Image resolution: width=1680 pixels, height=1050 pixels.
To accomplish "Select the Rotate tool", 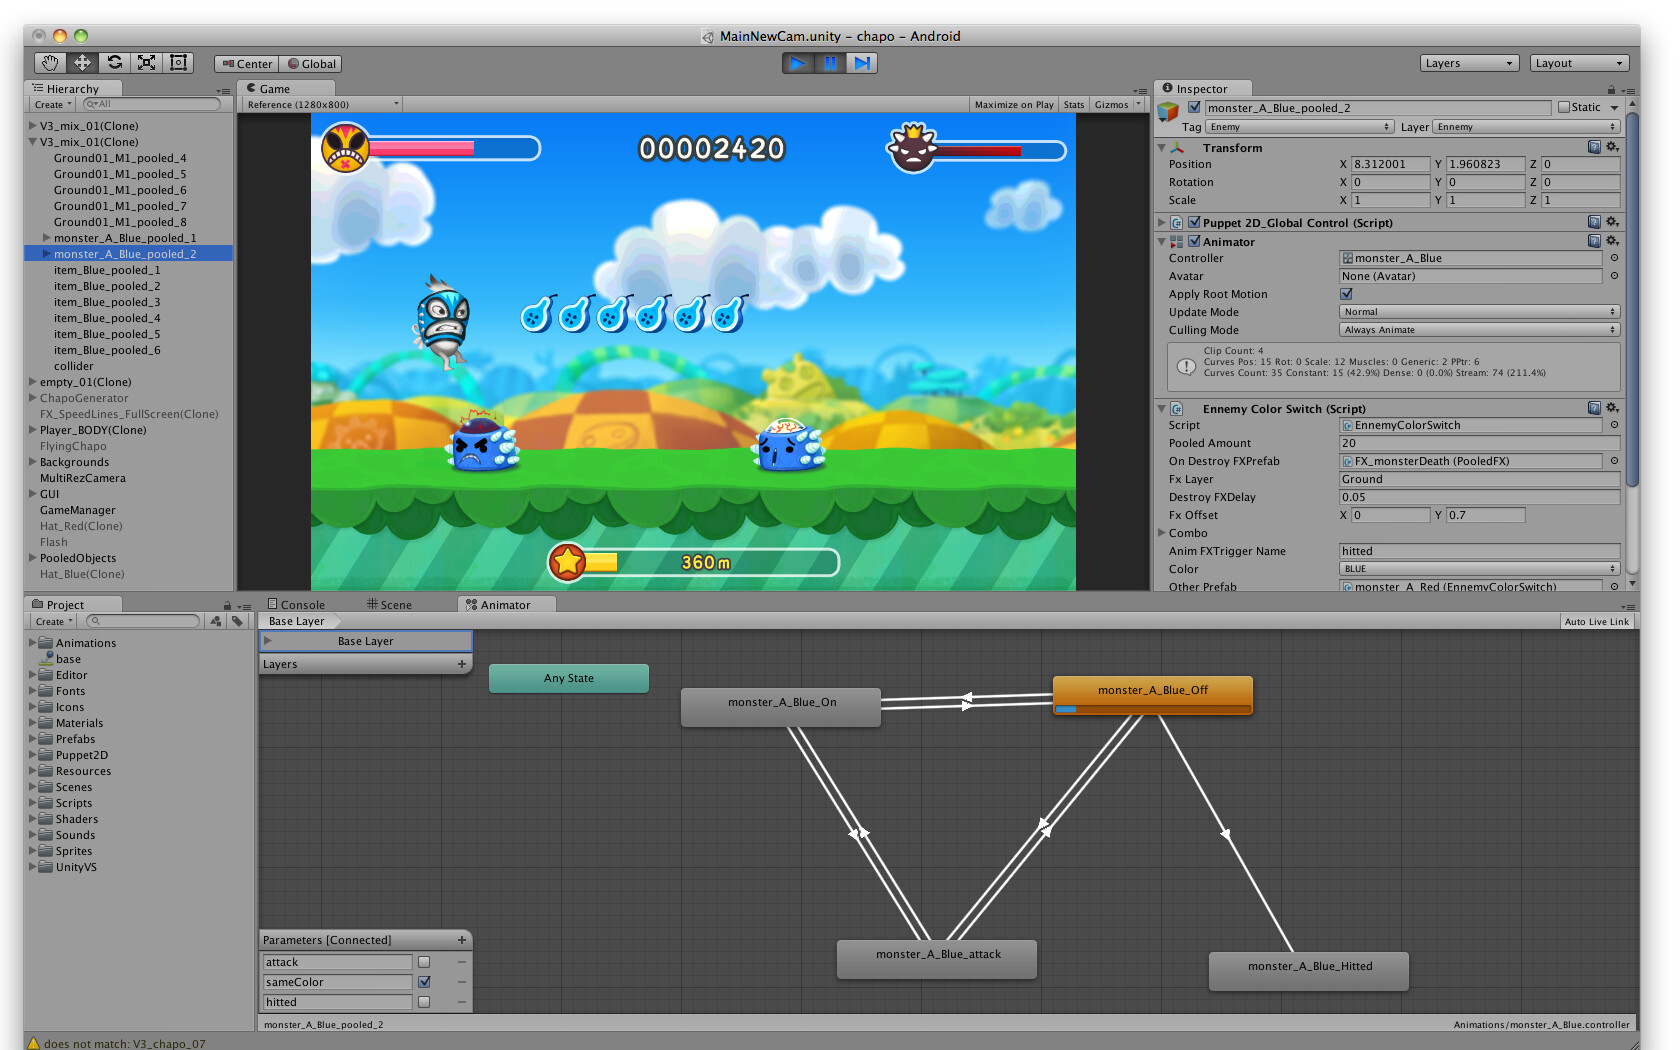I will pyautogui.click(x=114, y=62).
